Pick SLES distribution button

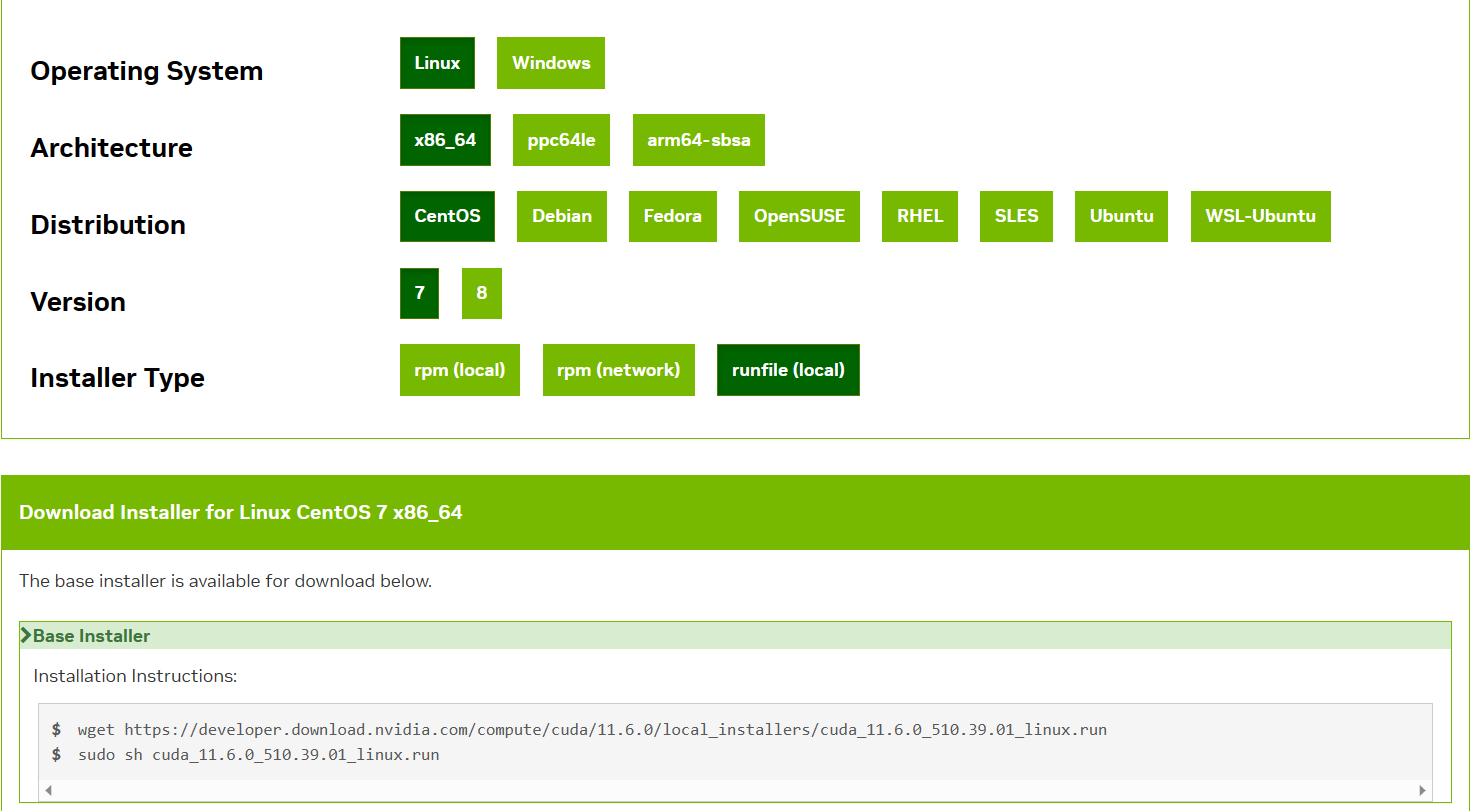(1016, 216)
